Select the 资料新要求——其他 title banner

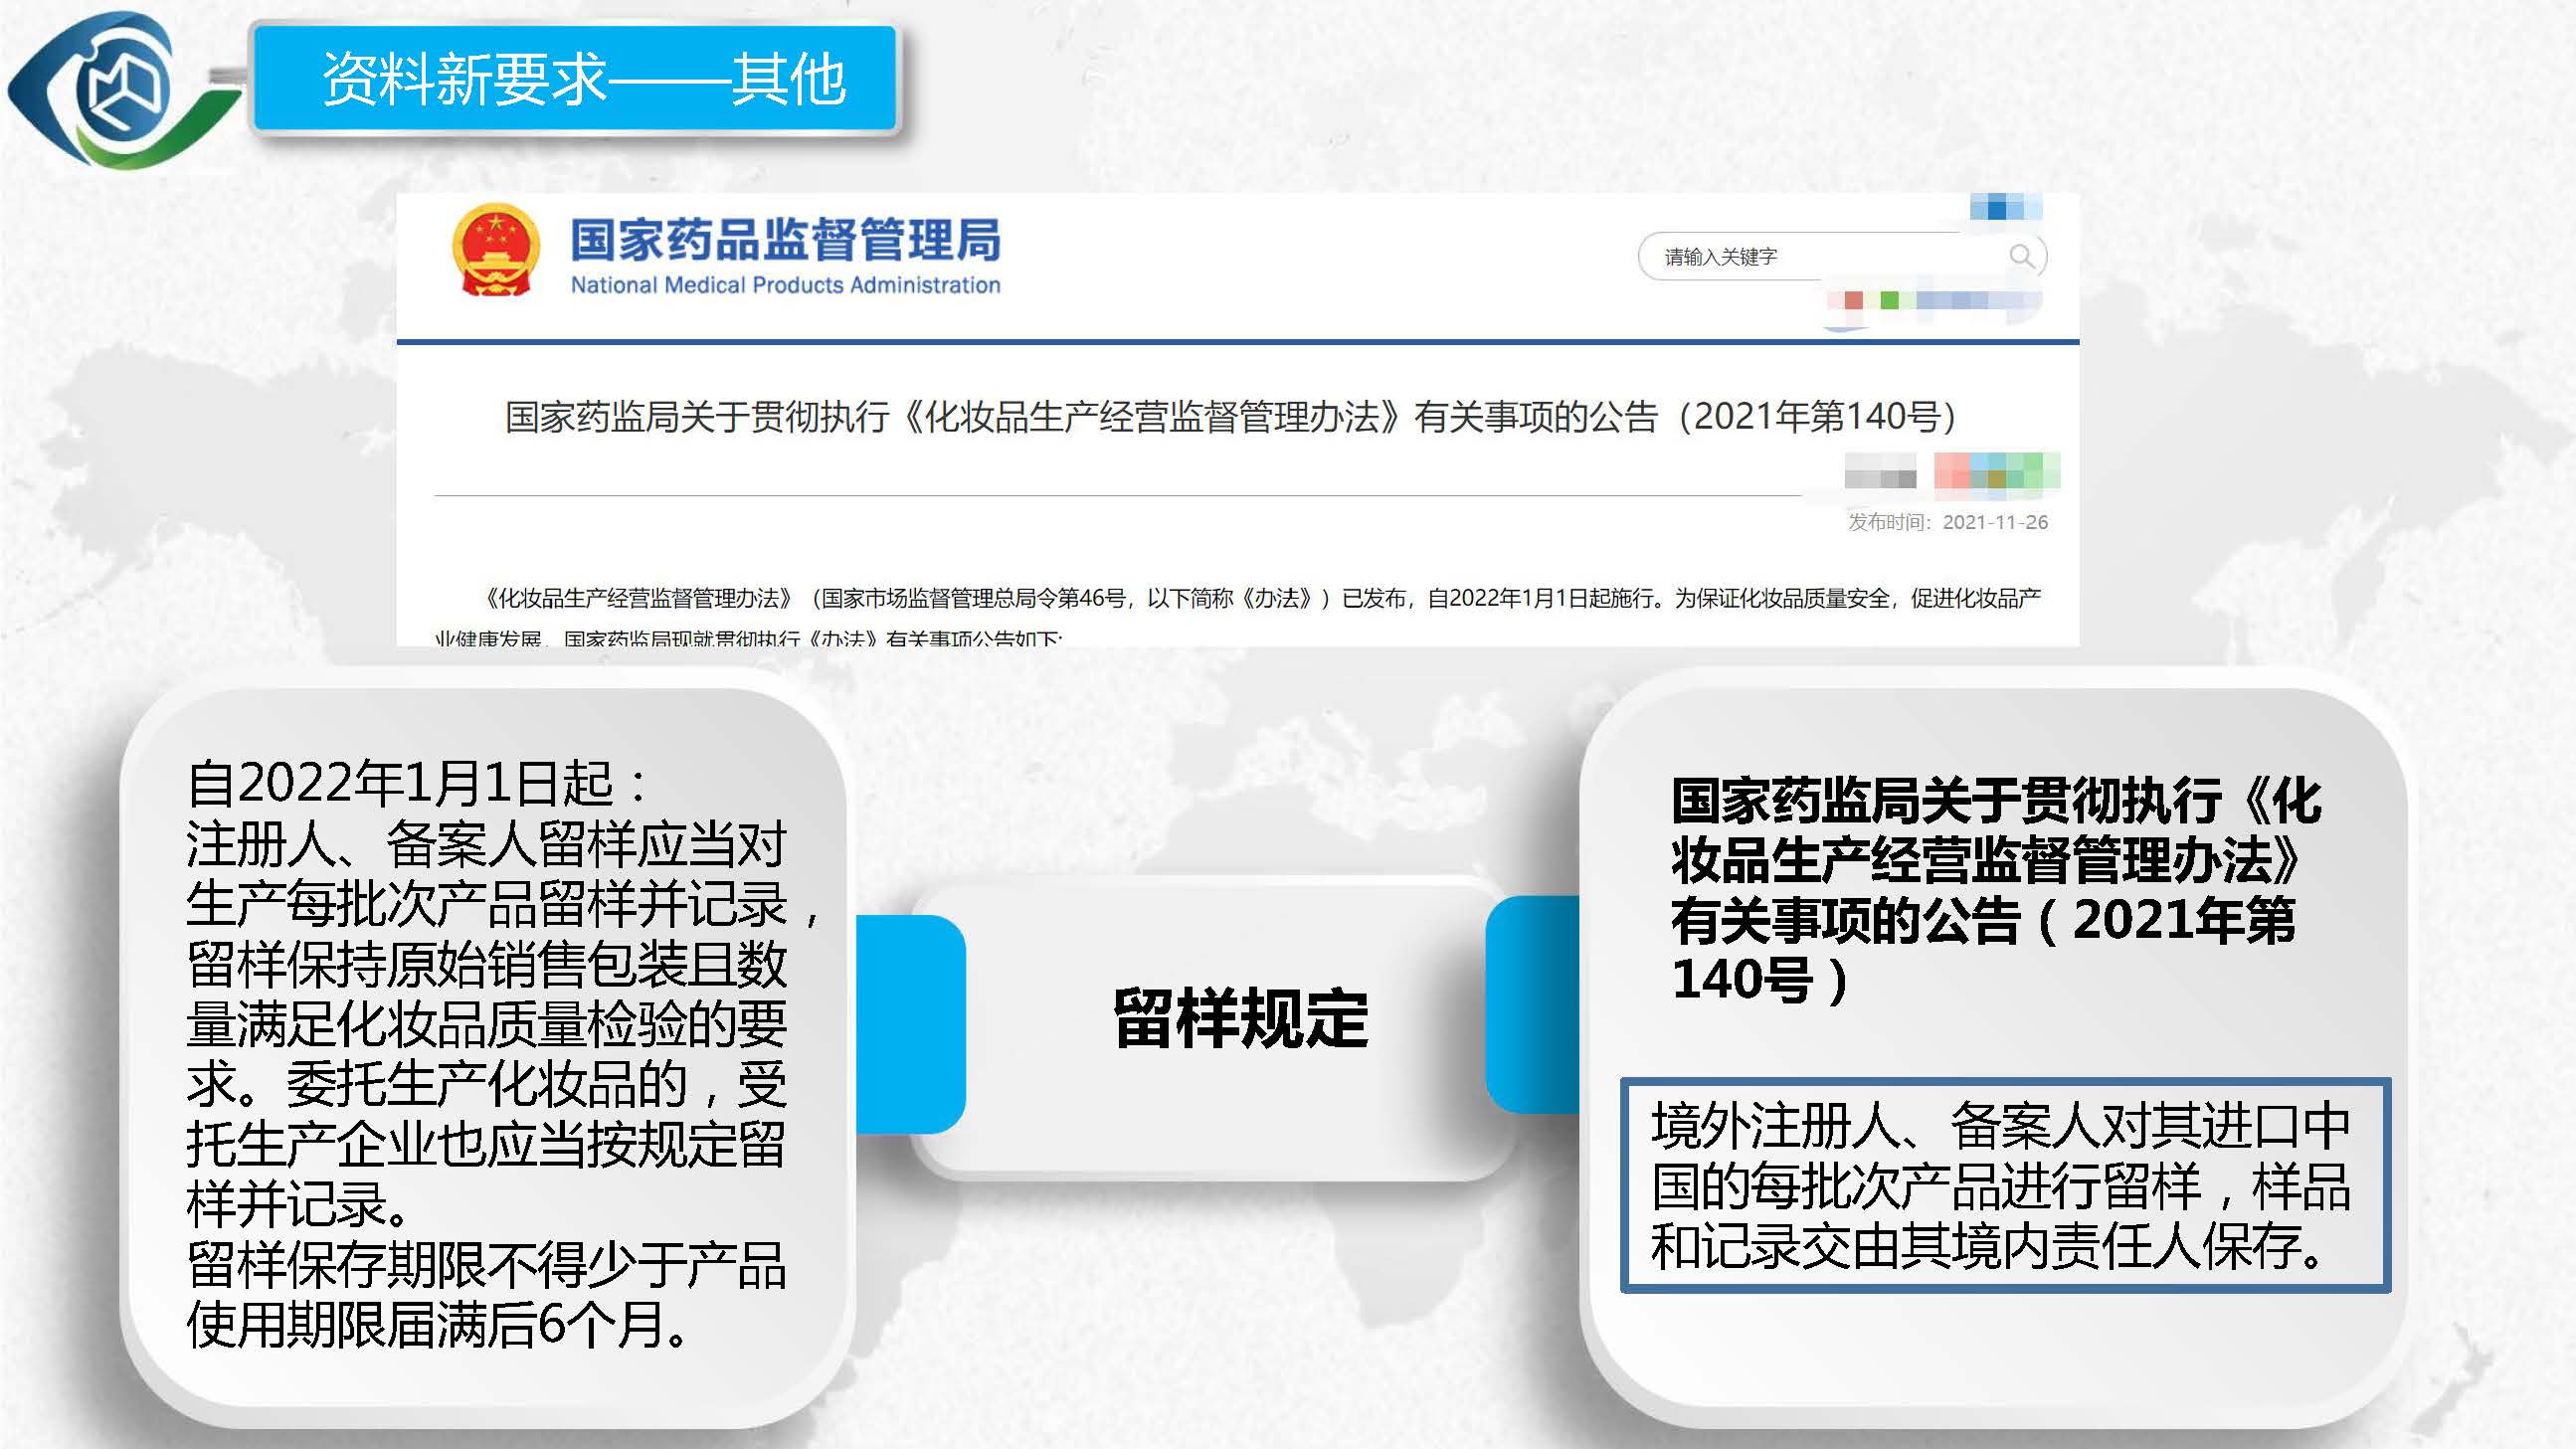(x=575, y=80)
